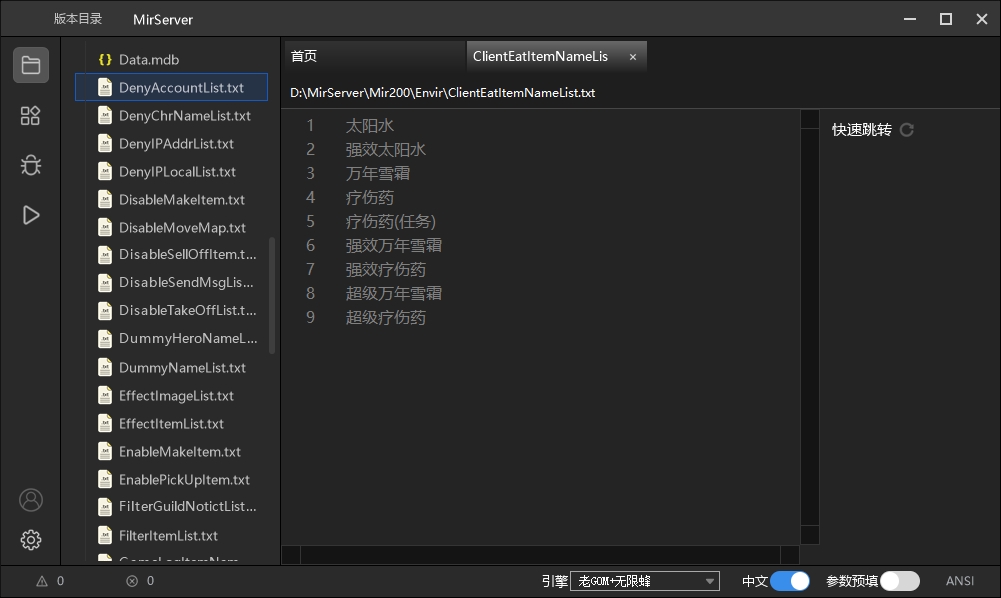Open the user account icon

31,500
